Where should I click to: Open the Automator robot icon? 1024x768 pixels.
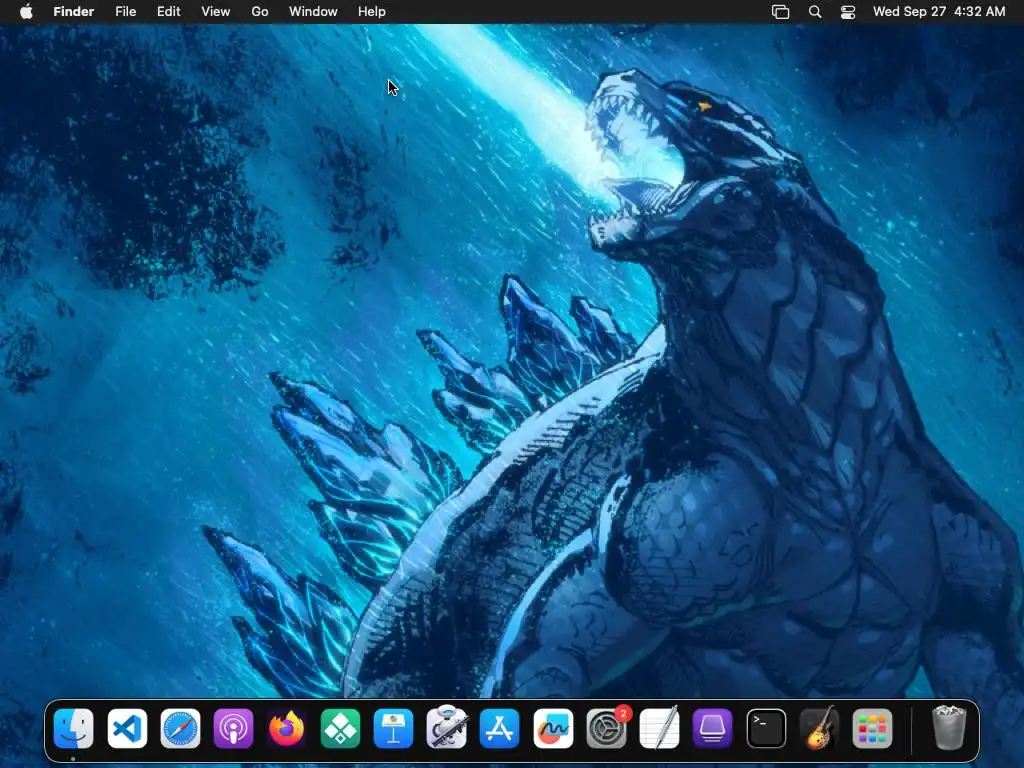447,727
